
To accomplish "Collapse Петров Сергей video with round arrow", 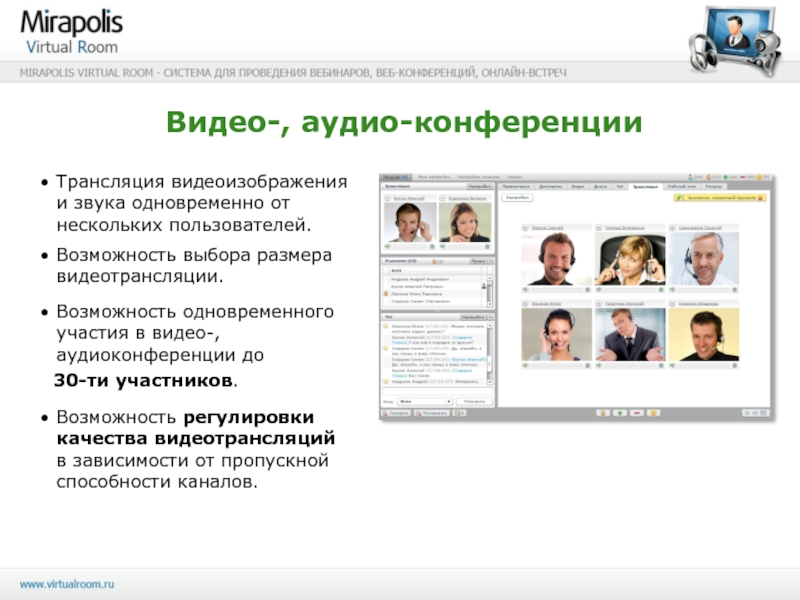I will pos(525,228).
